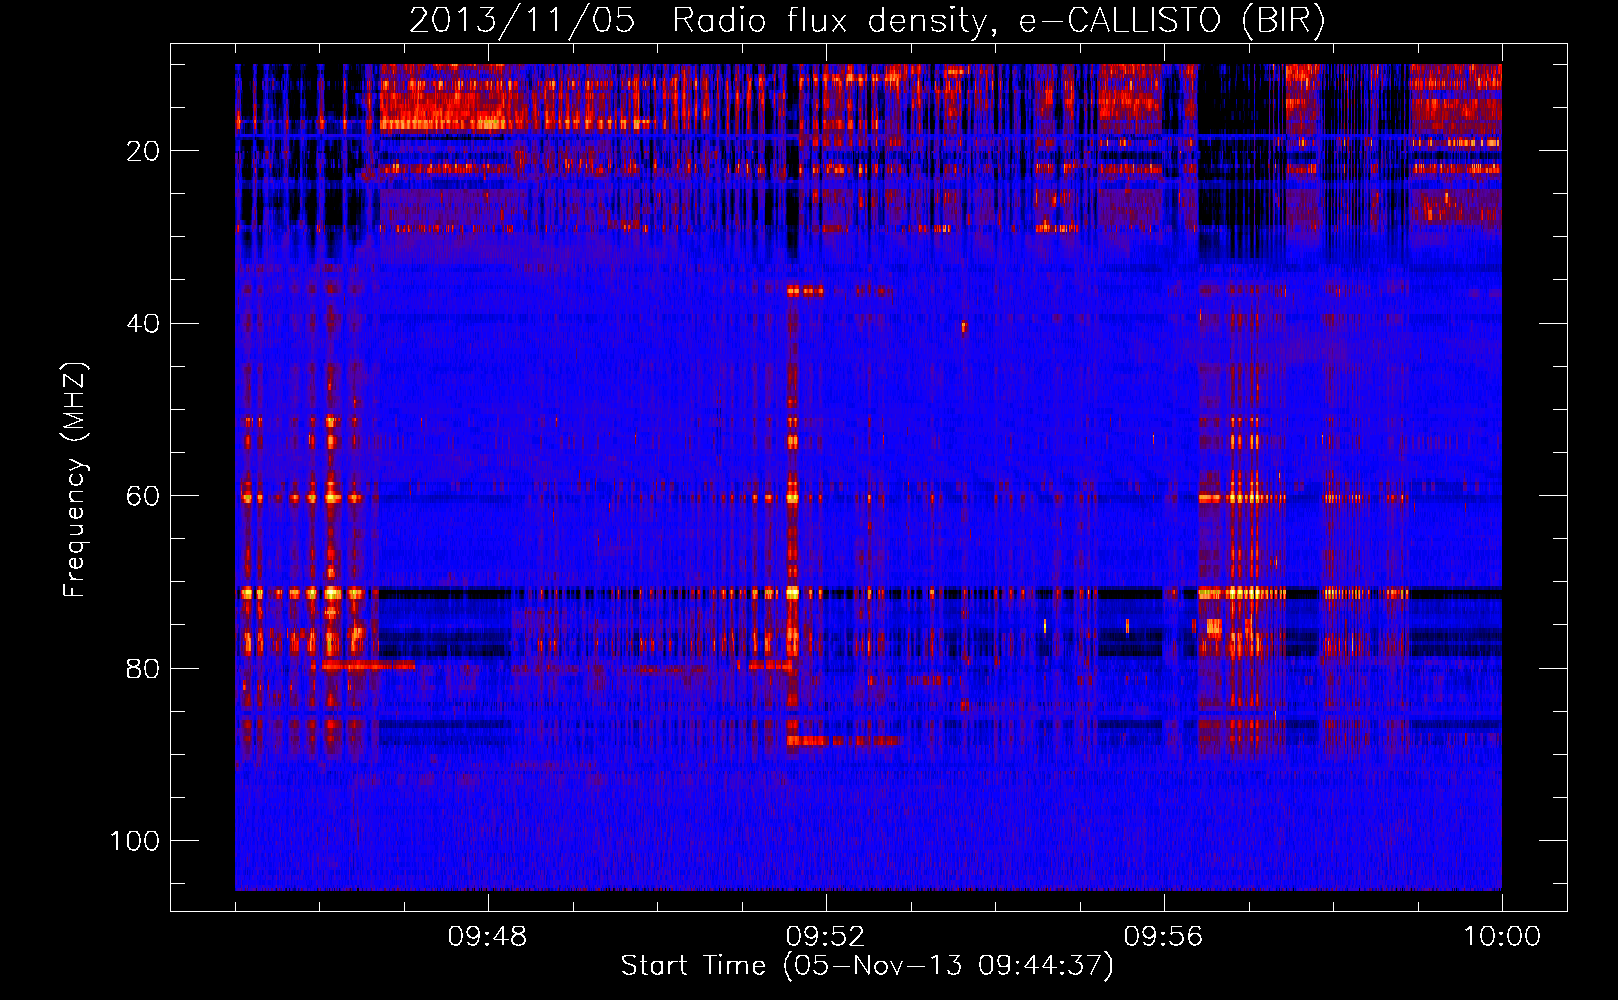Click the time tick label '09:52'
1618x1000 pixels.
(x=825, y=937)
